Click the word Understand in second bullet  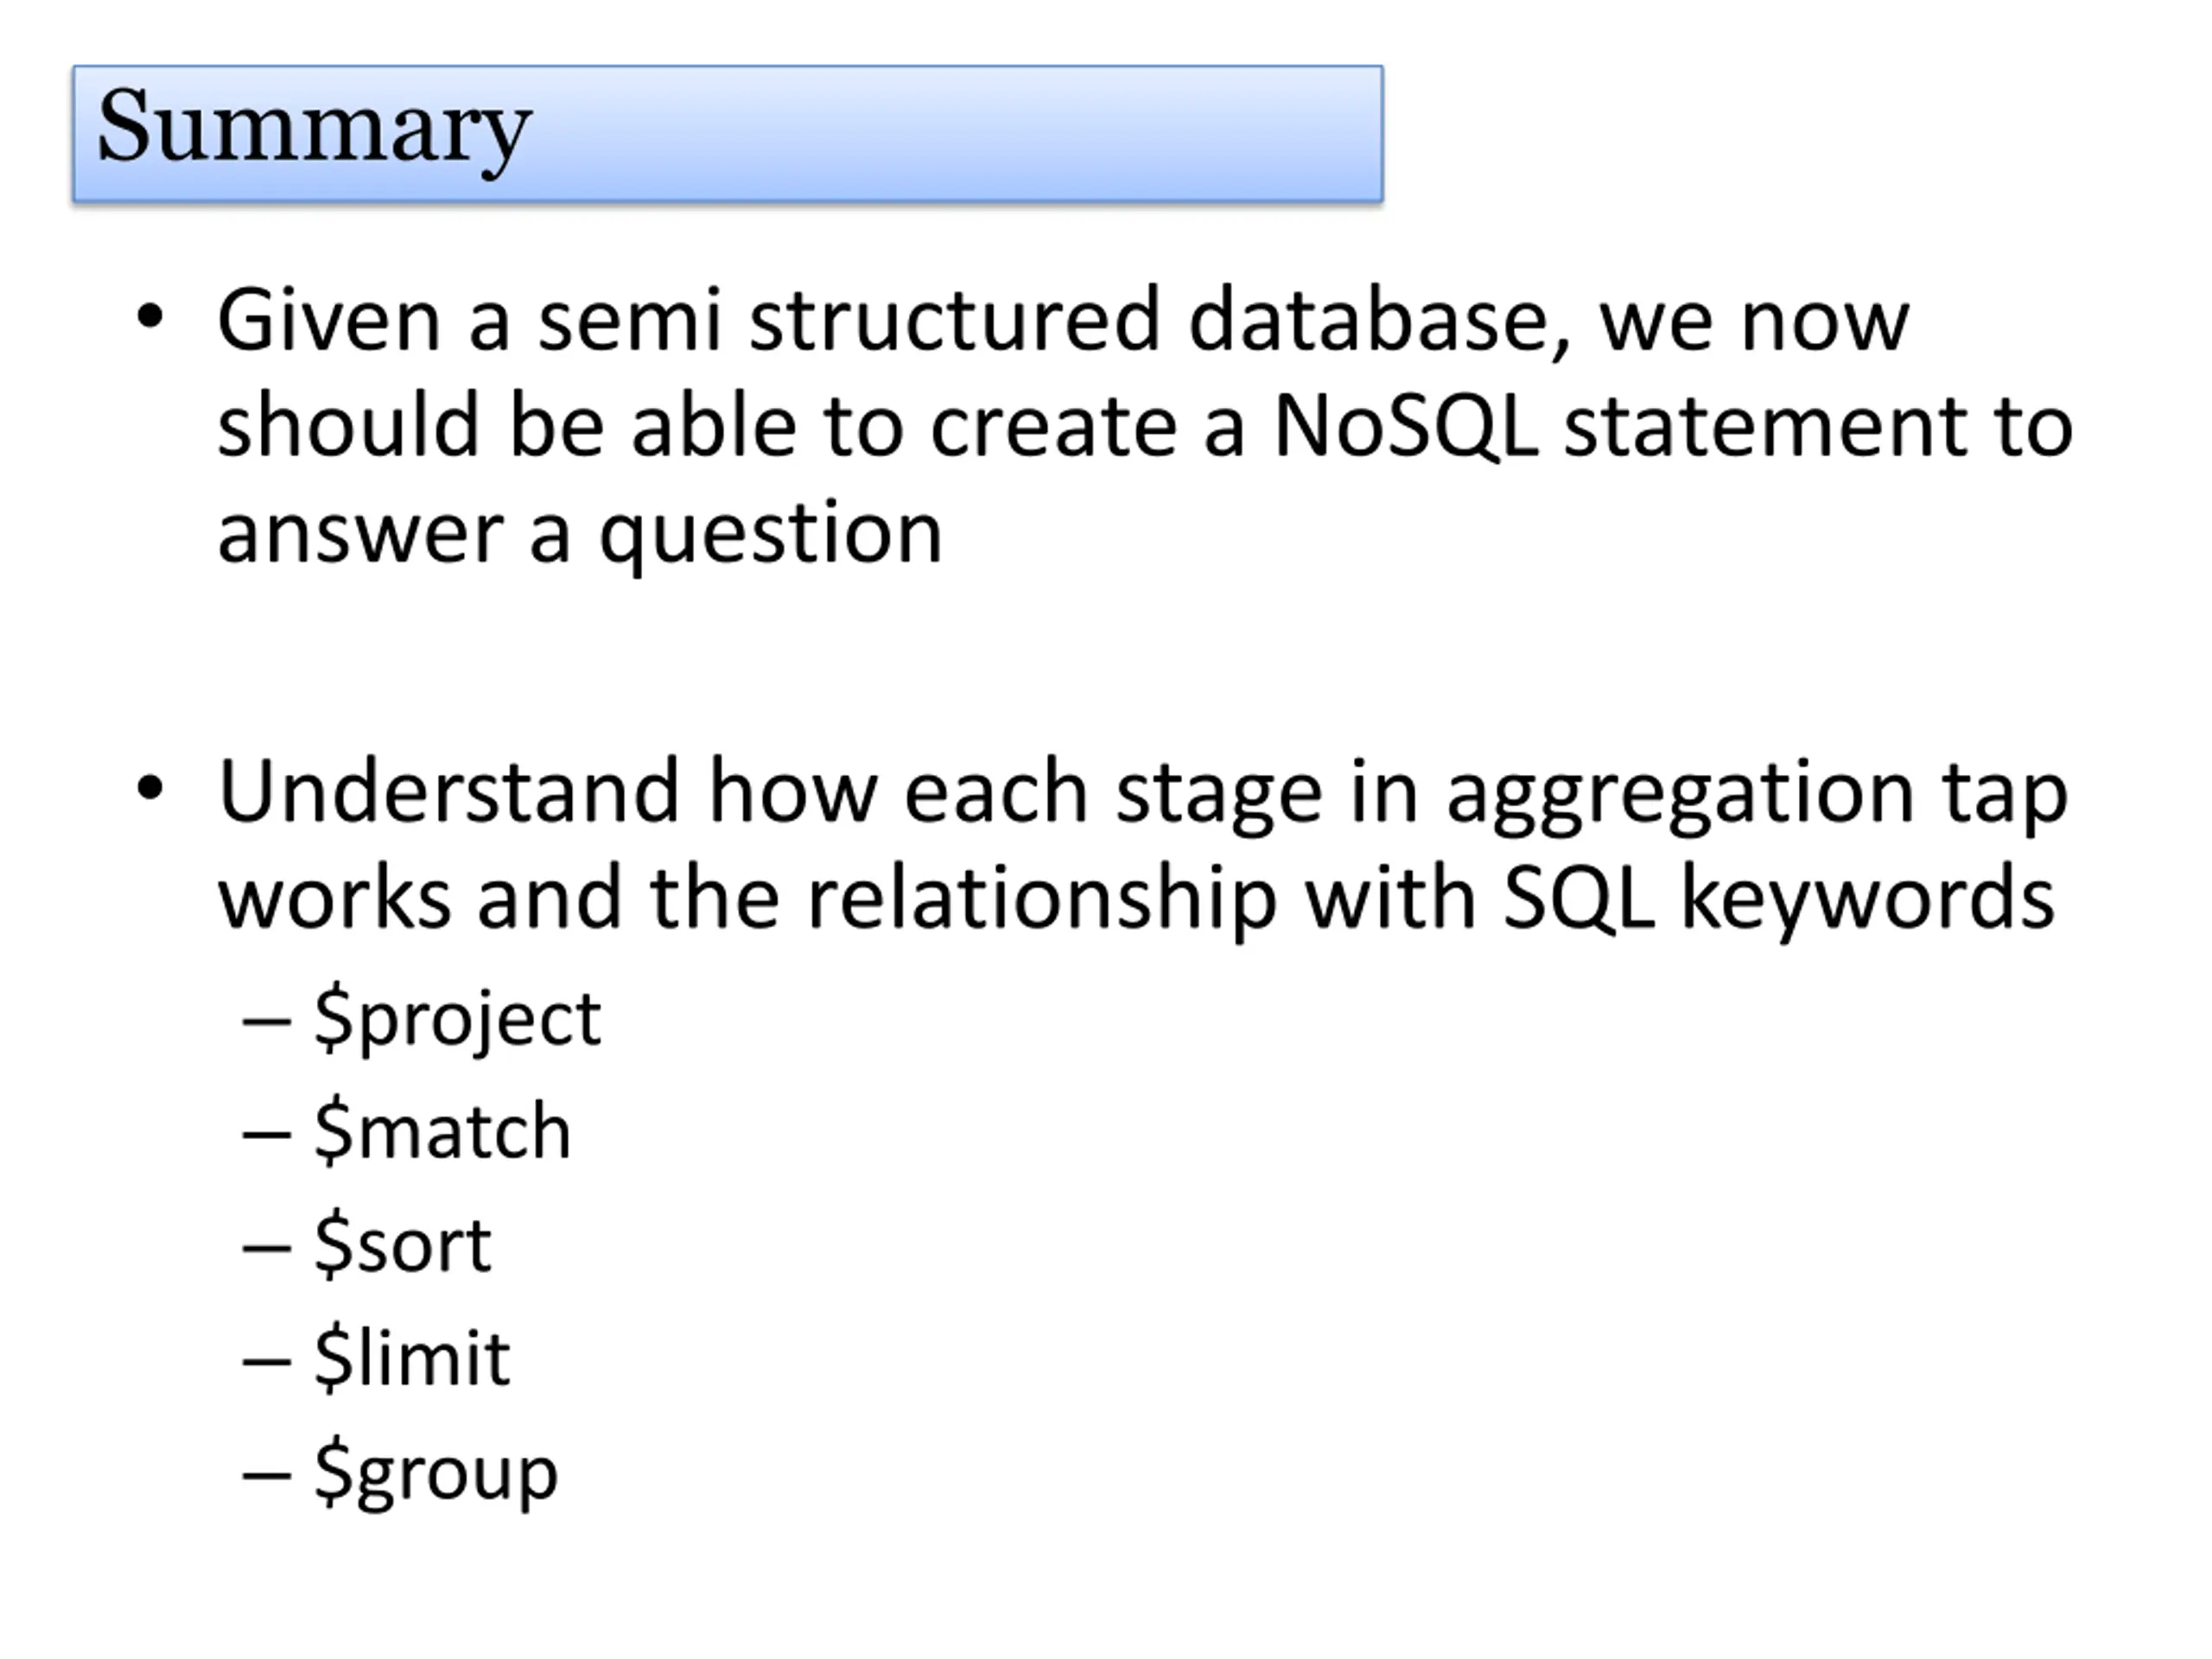click(x=449, y=791)
